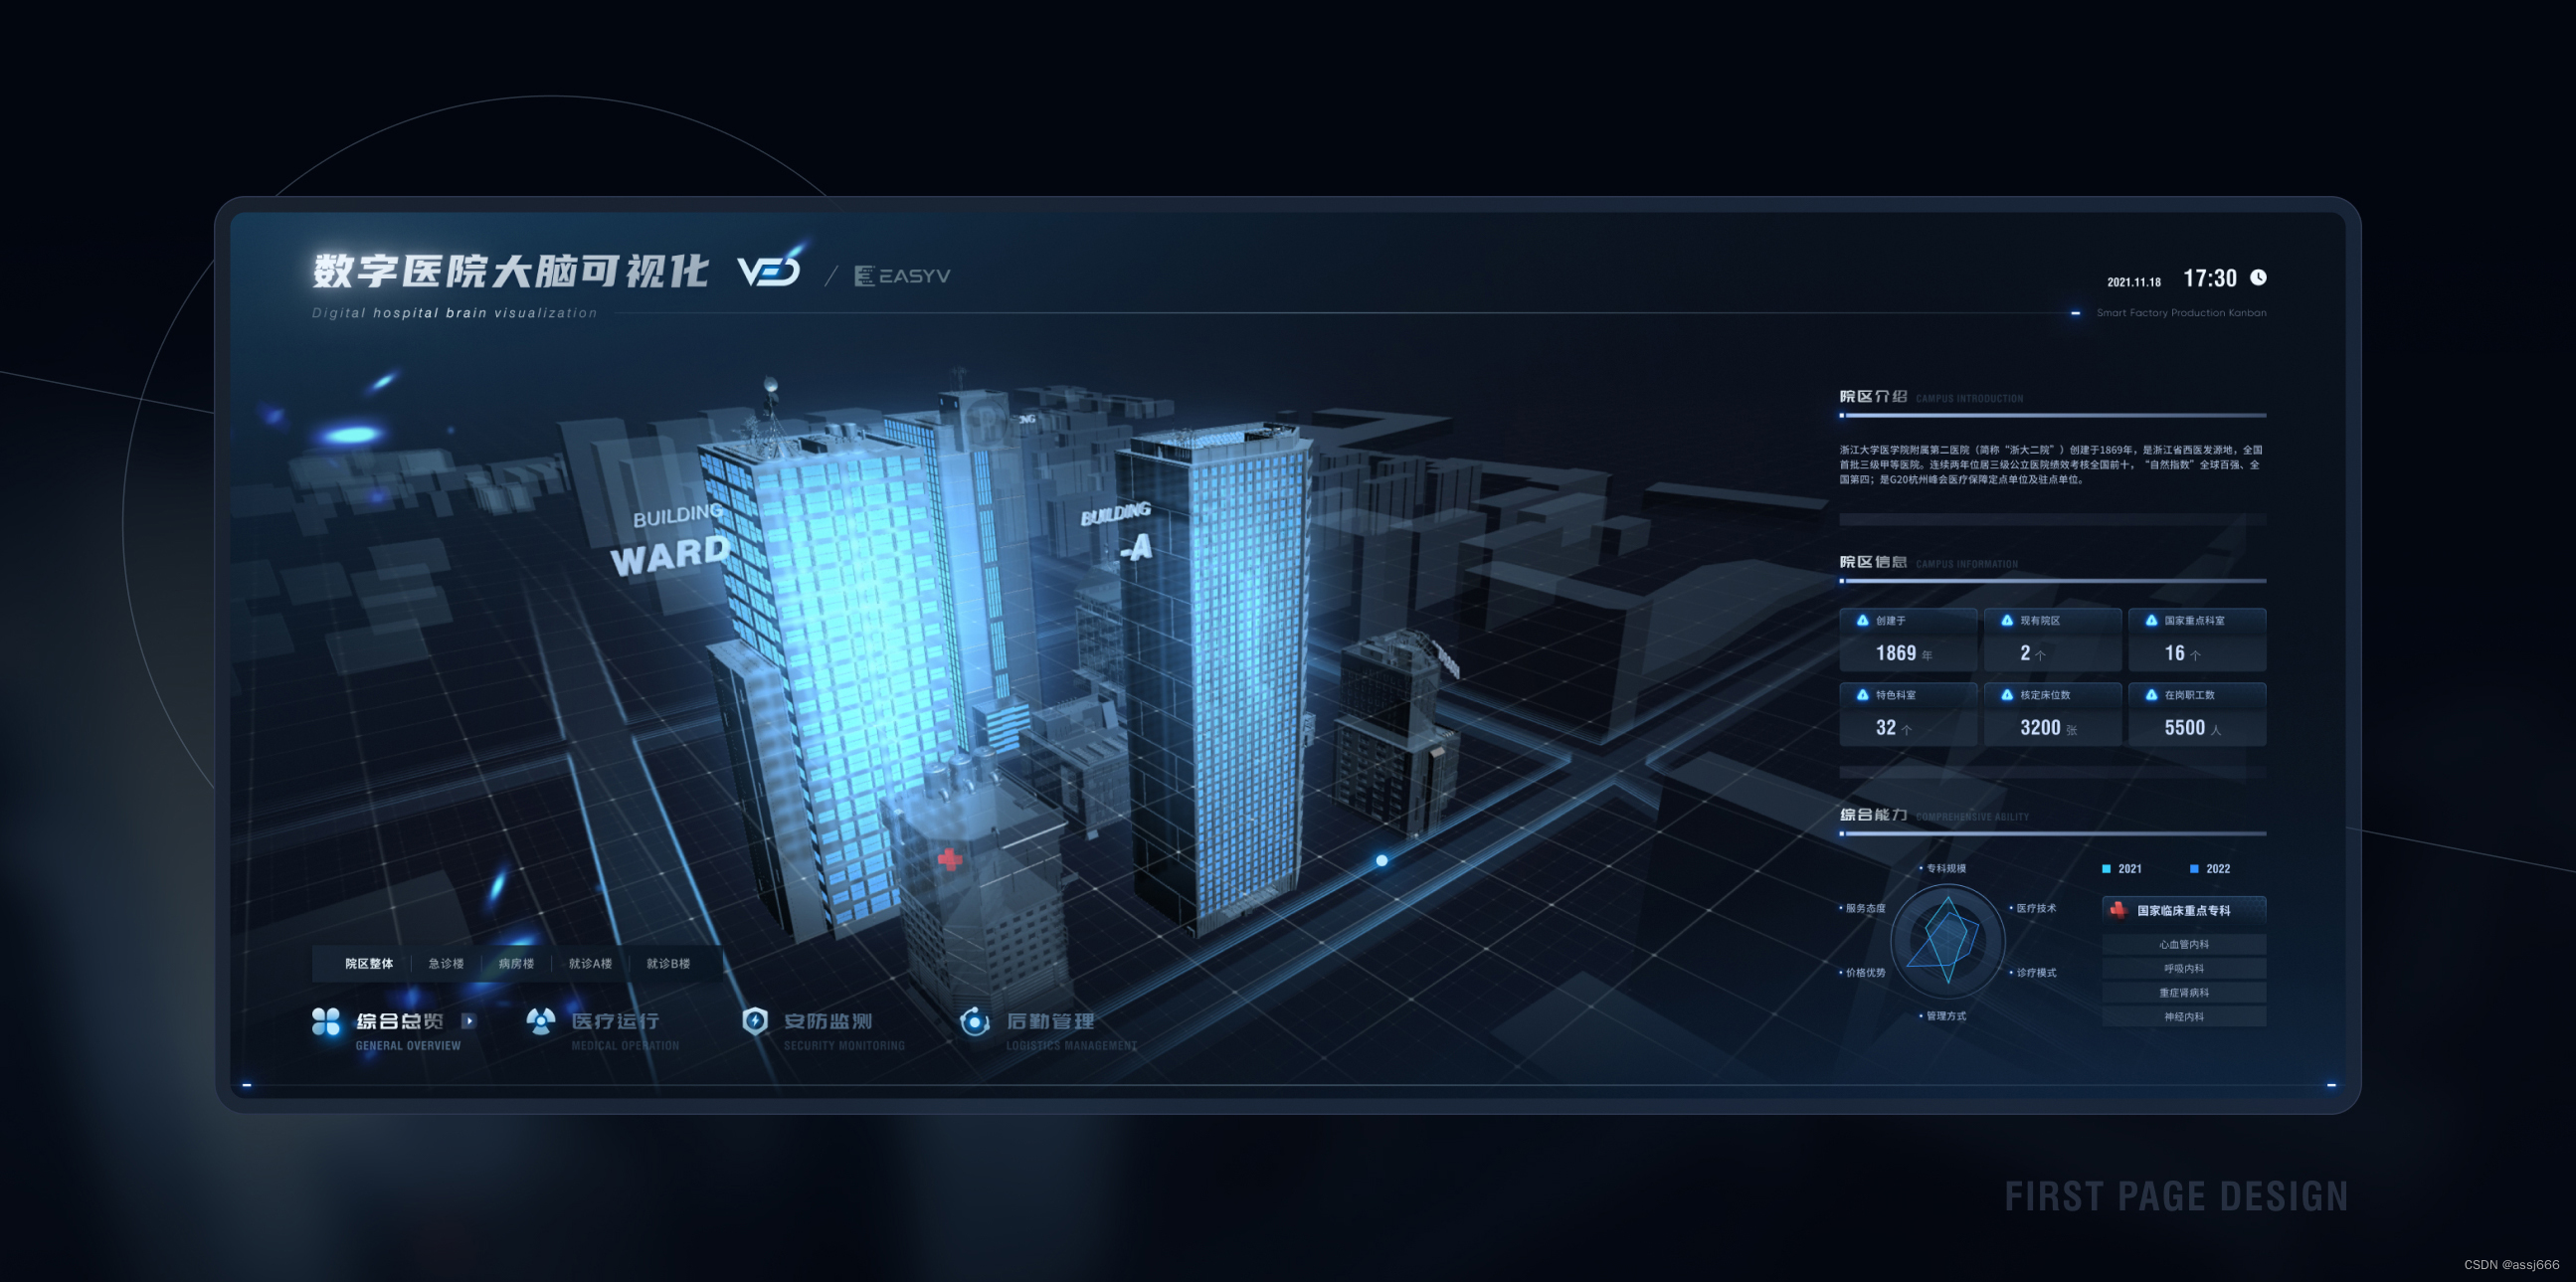
Task: Click the Medical Operation radiation-style icon
Action: (x=541, y=1021)
